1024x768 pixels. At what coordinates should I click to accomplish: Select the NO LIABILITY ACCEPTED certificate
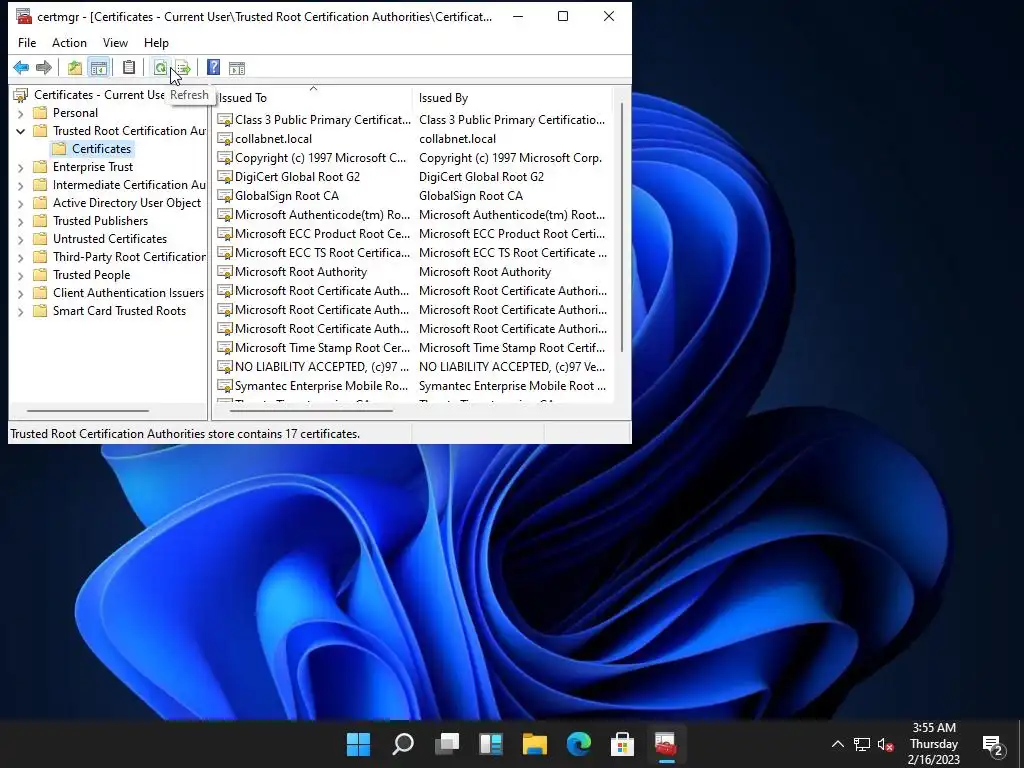tap(321, 367)
